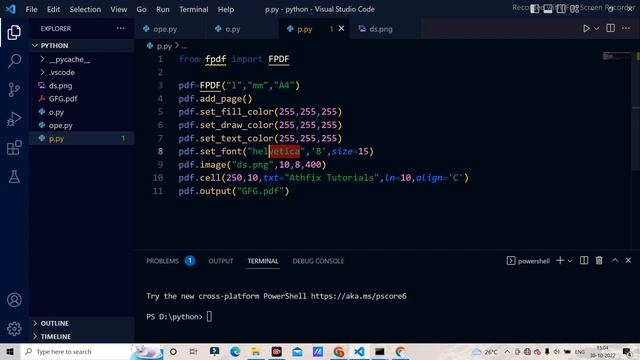Open the Selection menu
The height and width of the screenshot is (360, 640).
85,9
